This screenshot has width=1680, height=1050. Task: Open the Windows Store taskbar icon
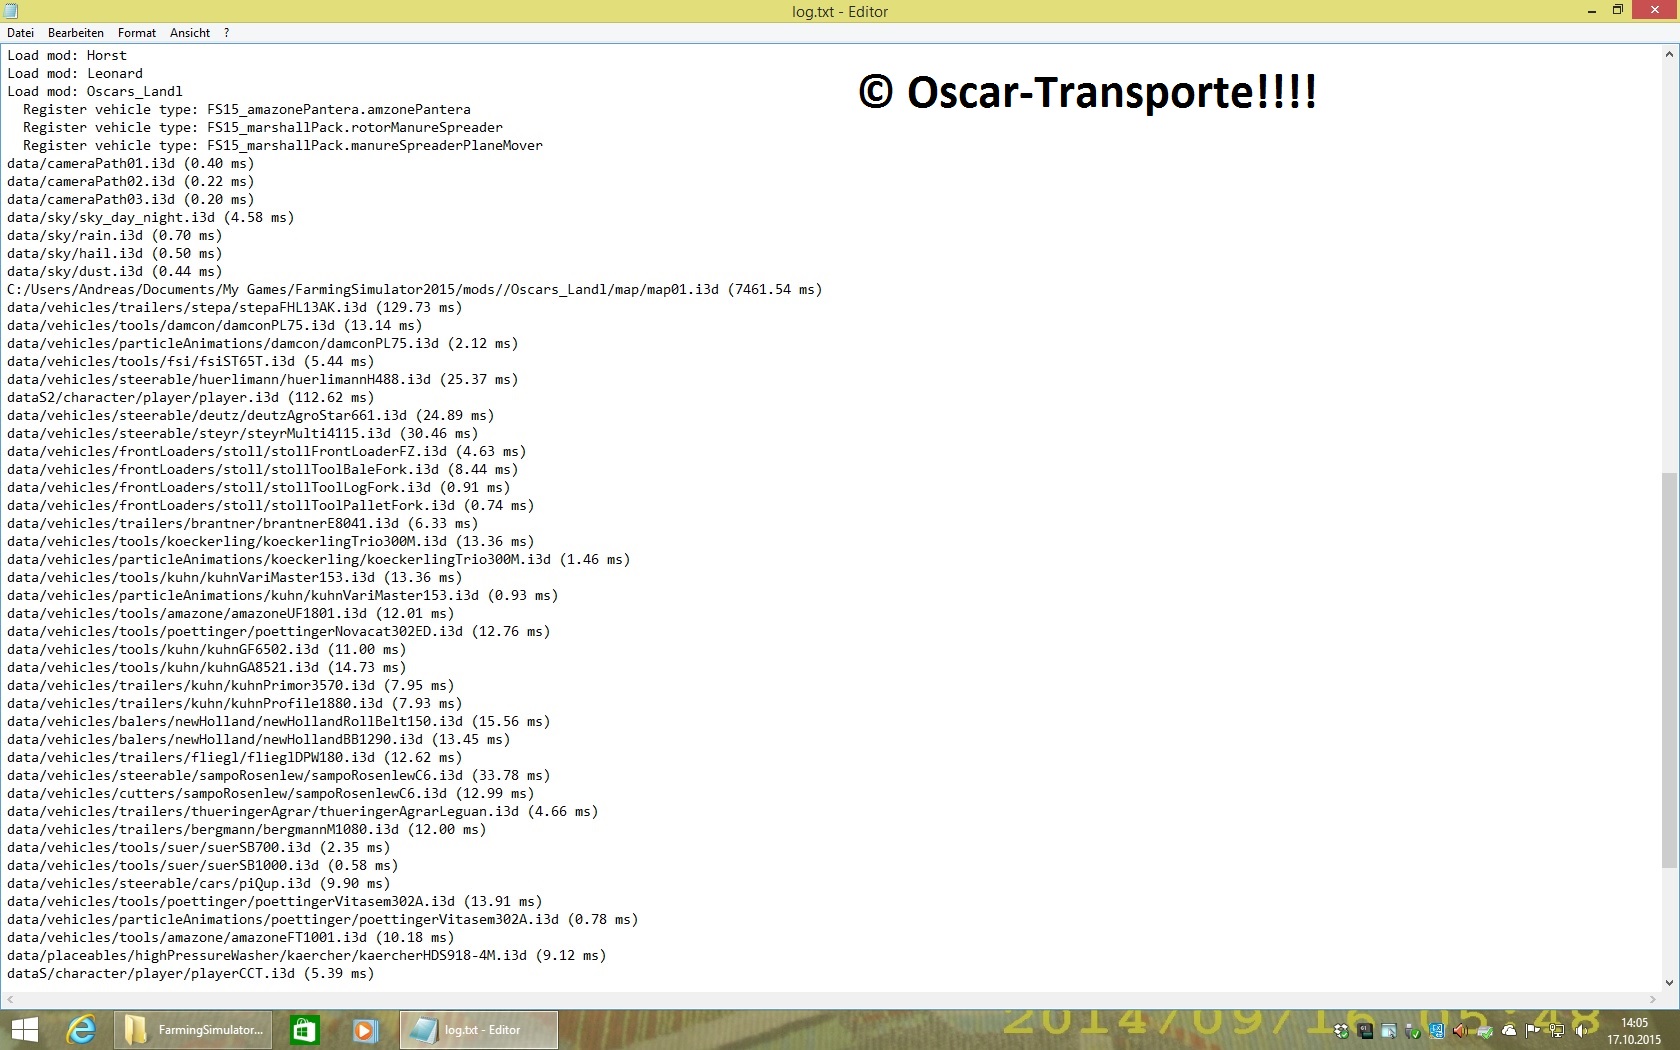click(304, 1030)
